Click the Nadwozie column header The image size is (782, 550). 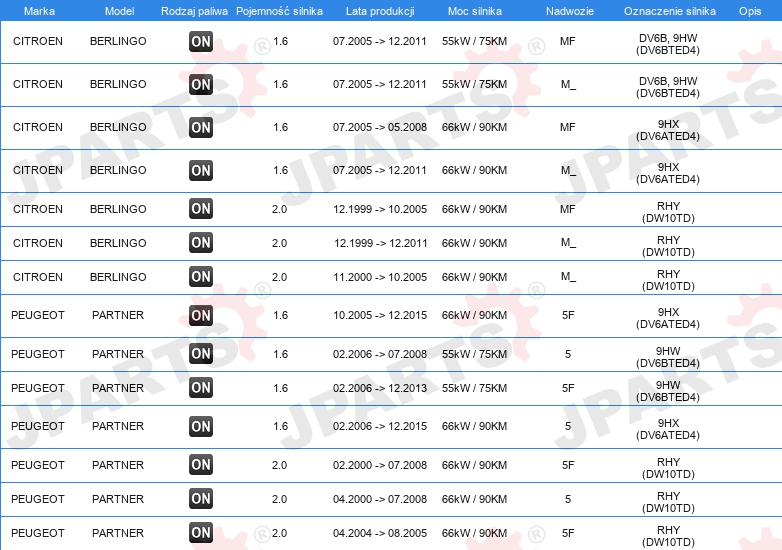tap(570, 11)
